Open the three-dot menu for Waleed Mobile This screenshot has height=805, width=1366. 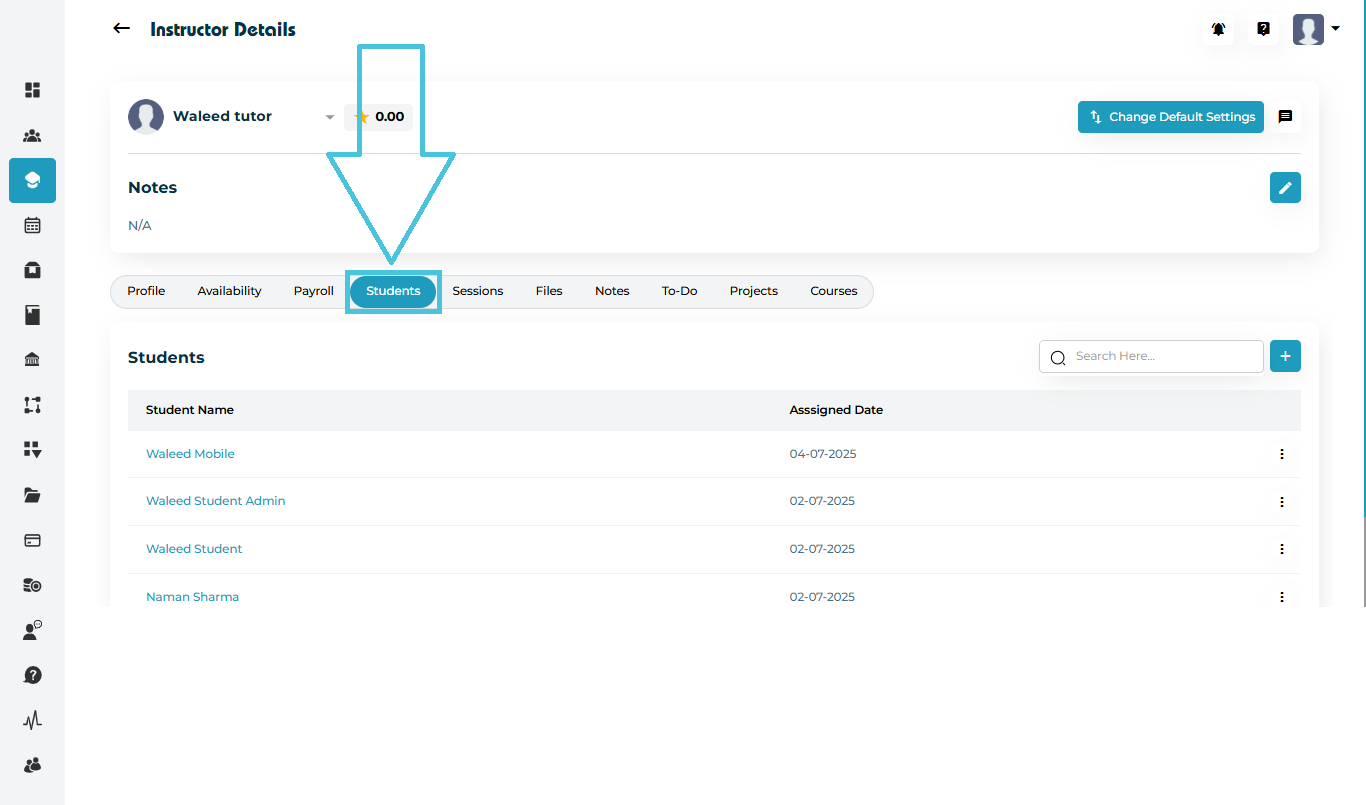point(1281,454)
